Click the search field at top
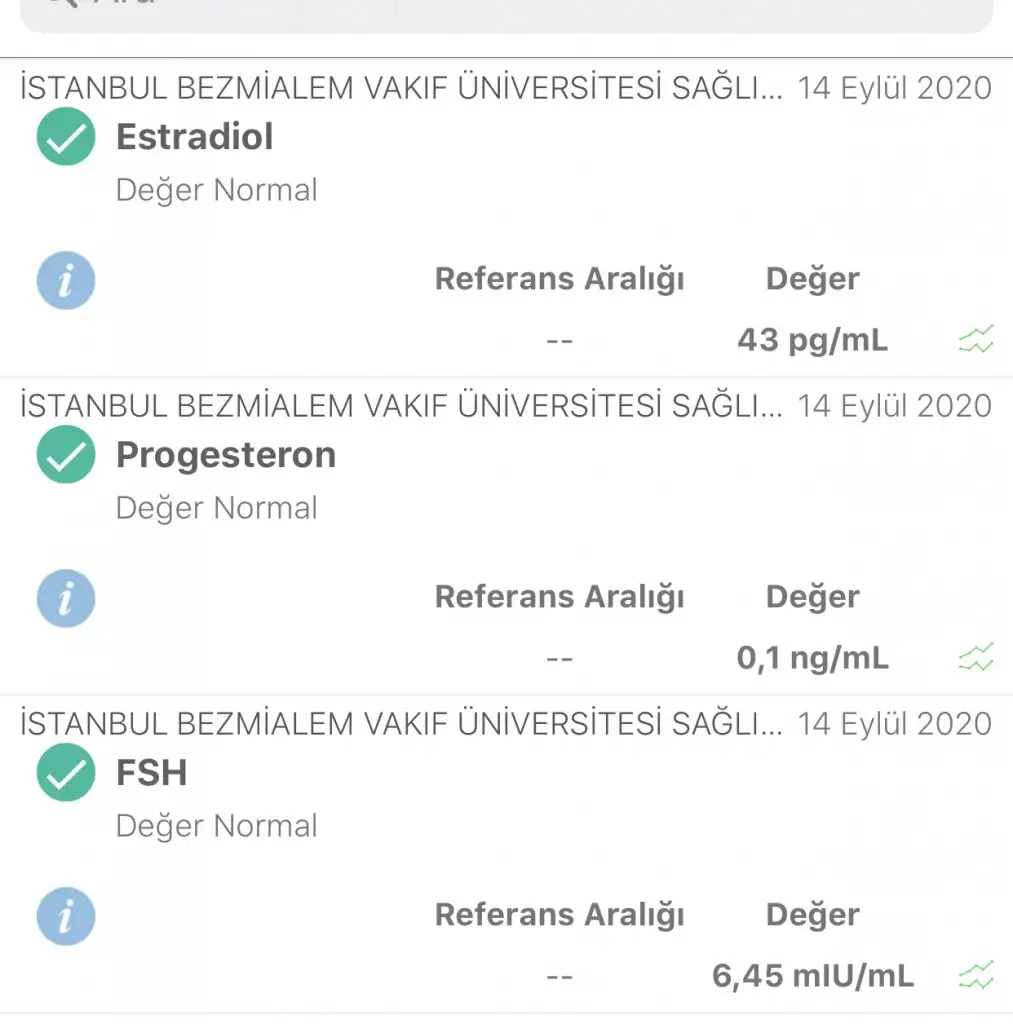1013x1024 pixels. (x=506, y=12)
